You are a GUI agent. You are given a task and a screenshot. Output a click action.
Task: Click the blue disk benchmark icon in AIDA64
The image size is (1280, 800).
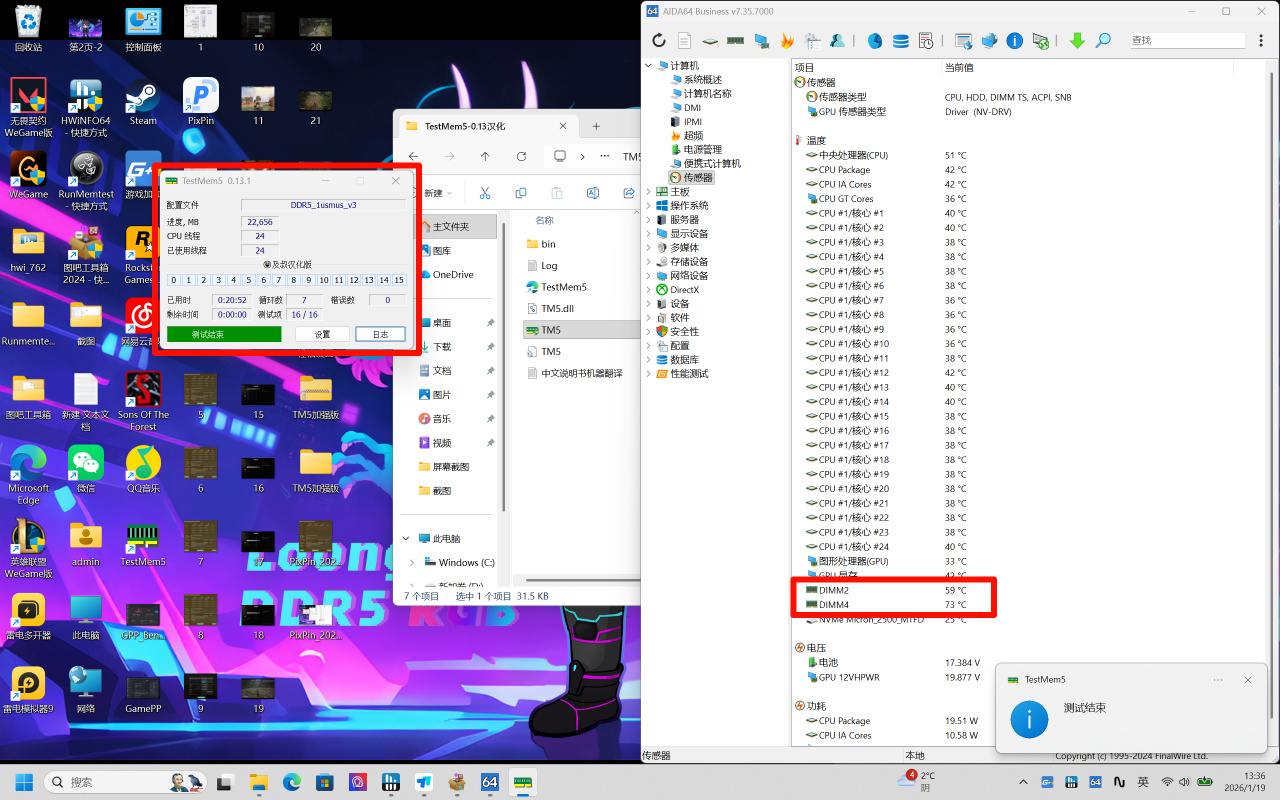point(875,41)
